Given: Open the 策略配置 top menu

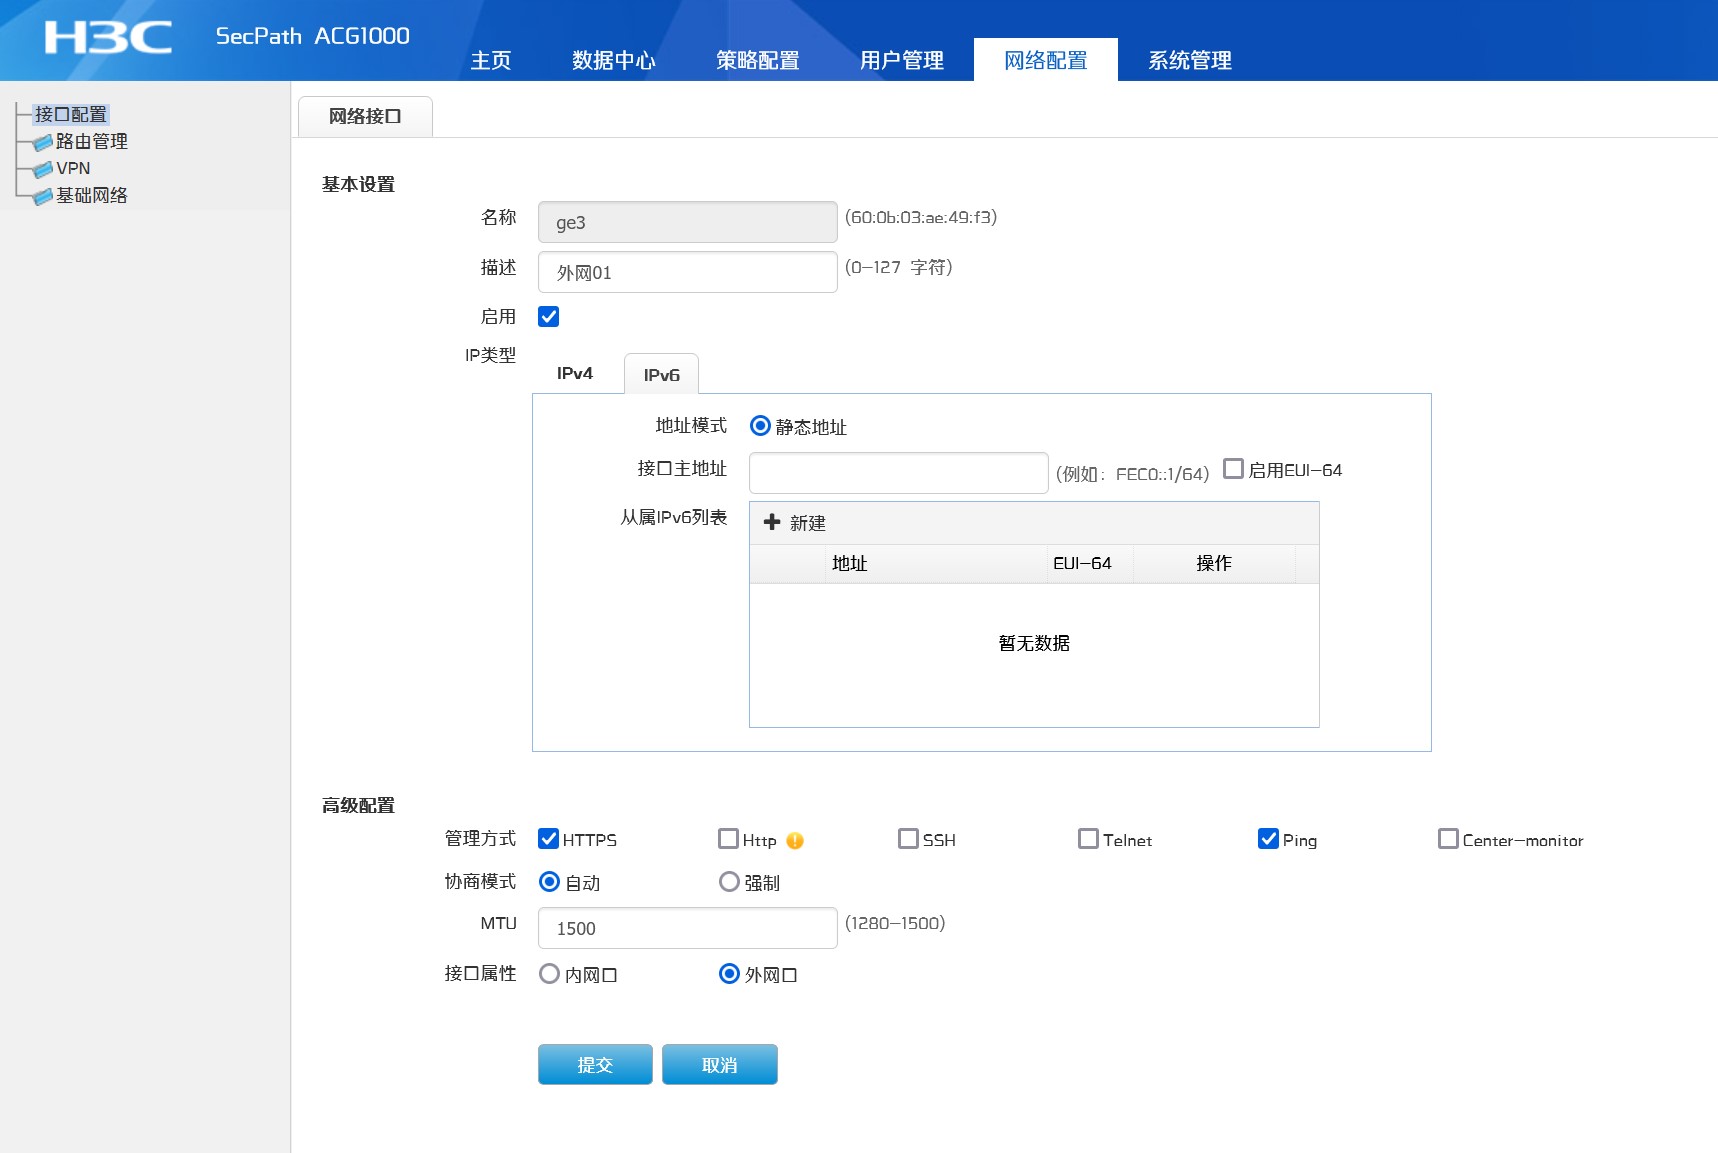Looking at the screenshot, I should point(757,60).
